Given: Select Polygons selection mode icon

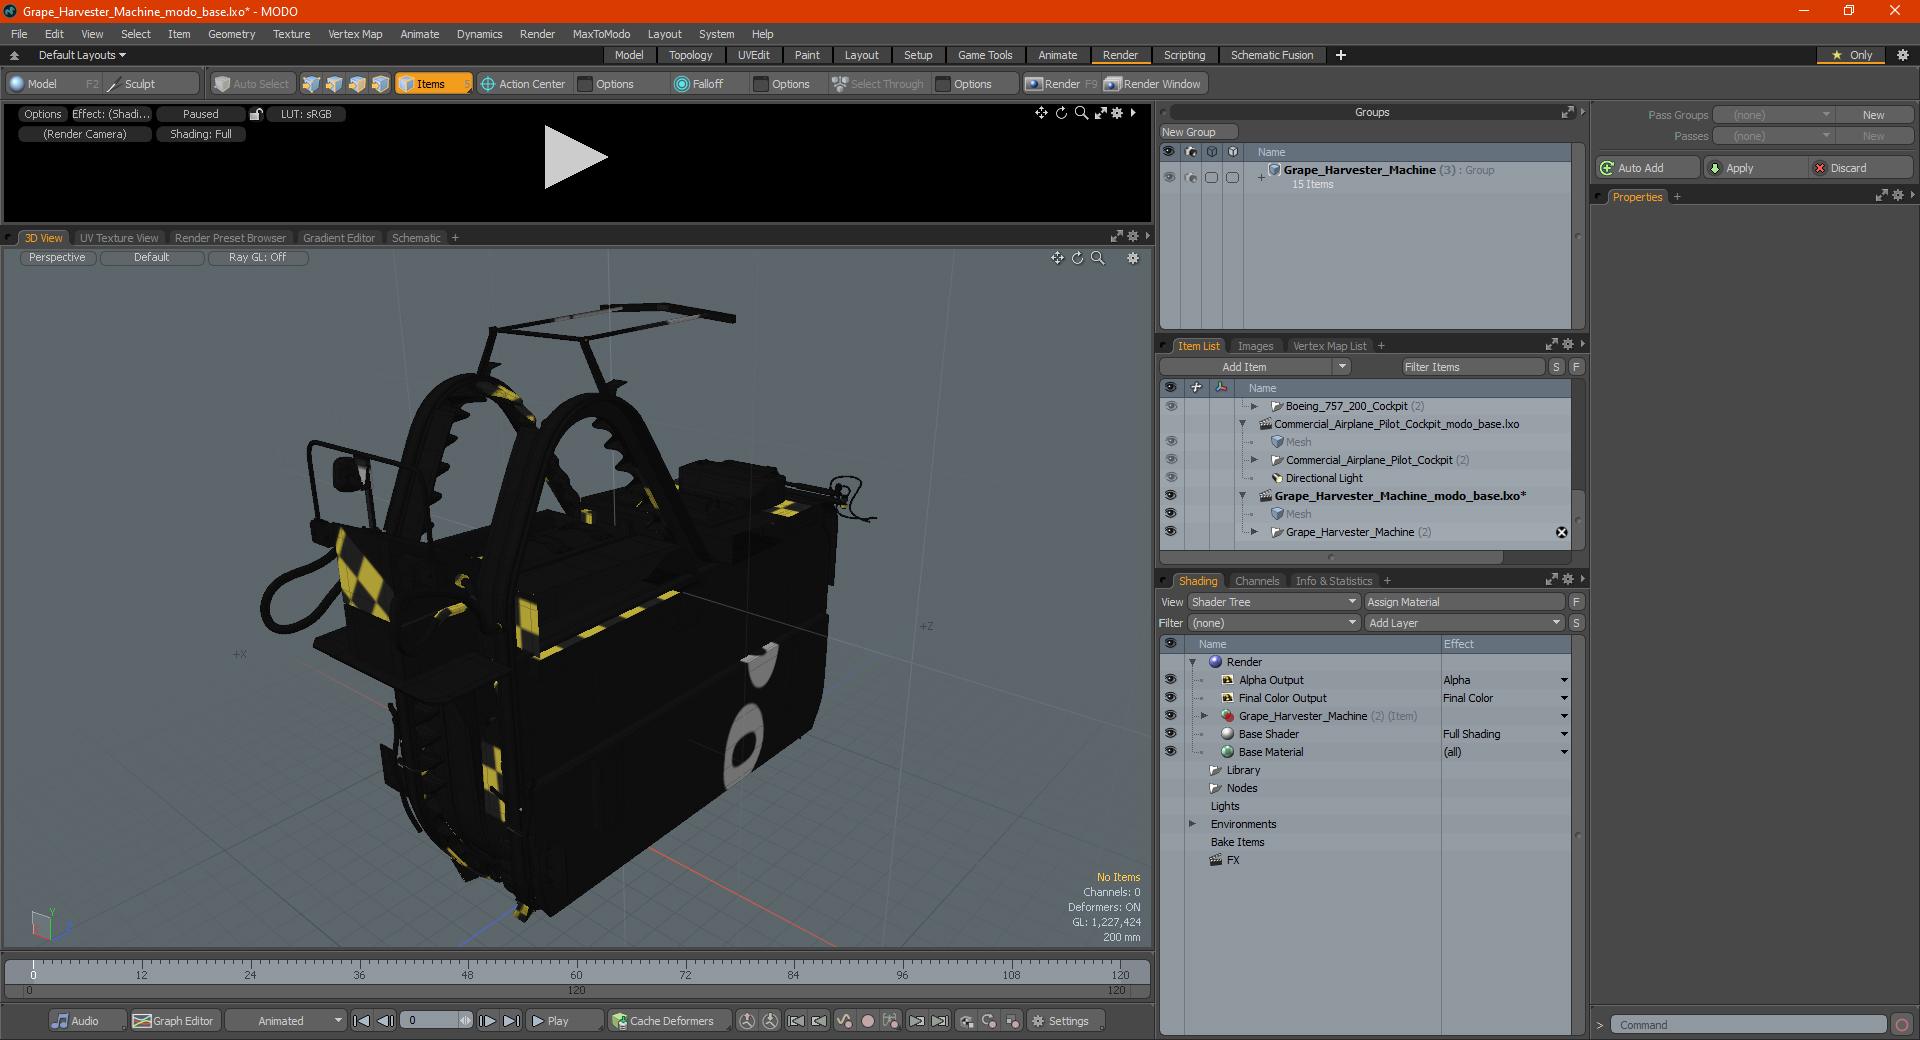Looking at the screenshot, I should point(357,84).
